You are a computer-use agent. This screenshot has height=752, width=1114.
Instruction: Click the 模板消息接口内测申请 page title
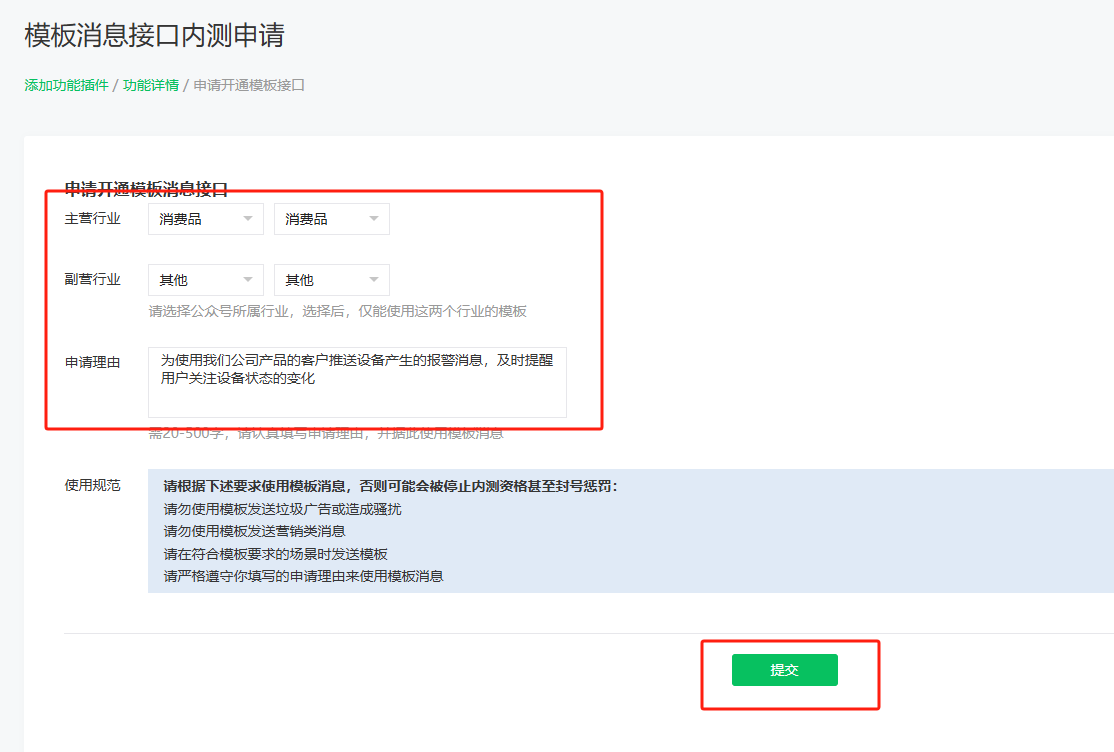[x=154, y=35]
